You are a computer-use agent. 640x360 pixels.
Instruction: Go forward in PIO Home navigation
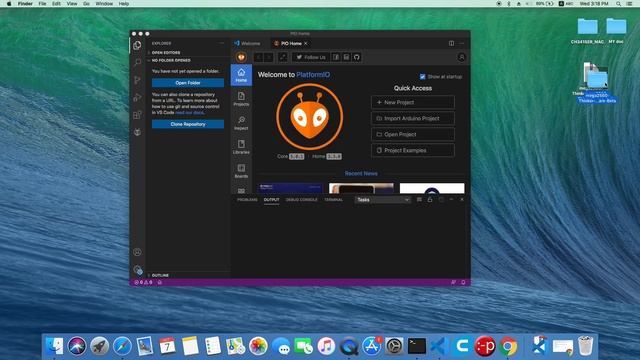pyautogui.click(x=269, y=57)
